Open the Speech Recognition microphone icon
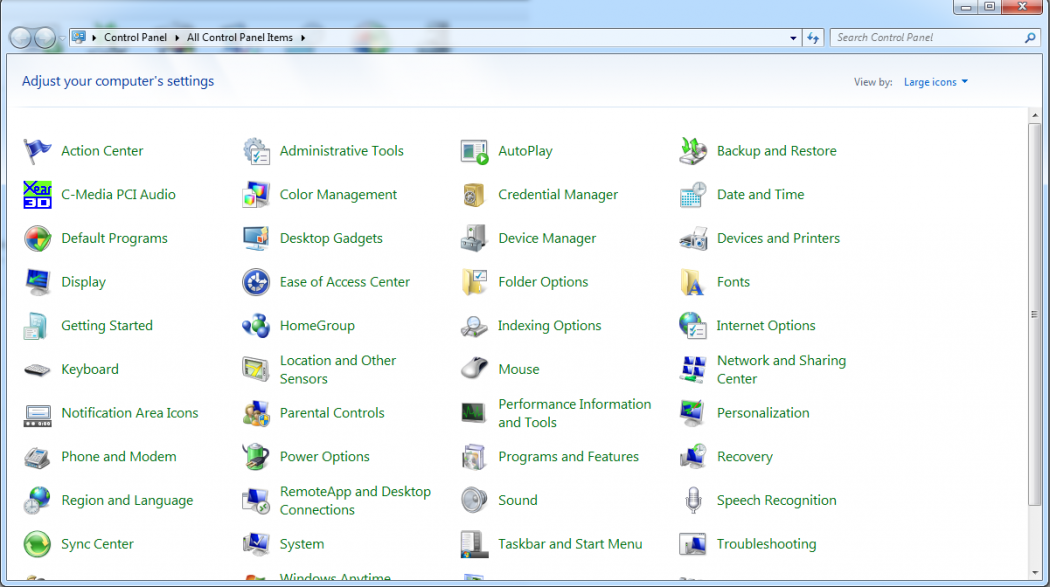Screen dimensions: 1050x587 [x=692, y=500]
